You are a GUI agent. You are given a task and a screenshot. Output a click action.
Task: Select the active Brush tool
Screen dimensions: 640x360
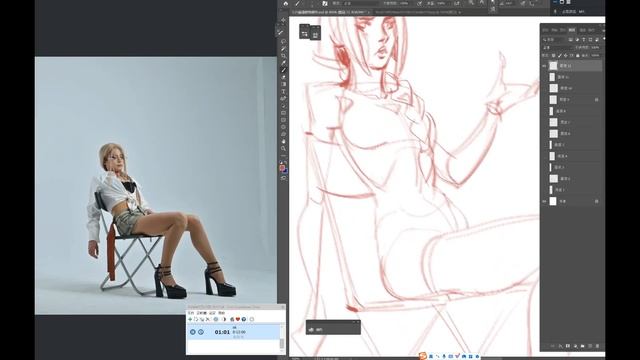[283, 70]
